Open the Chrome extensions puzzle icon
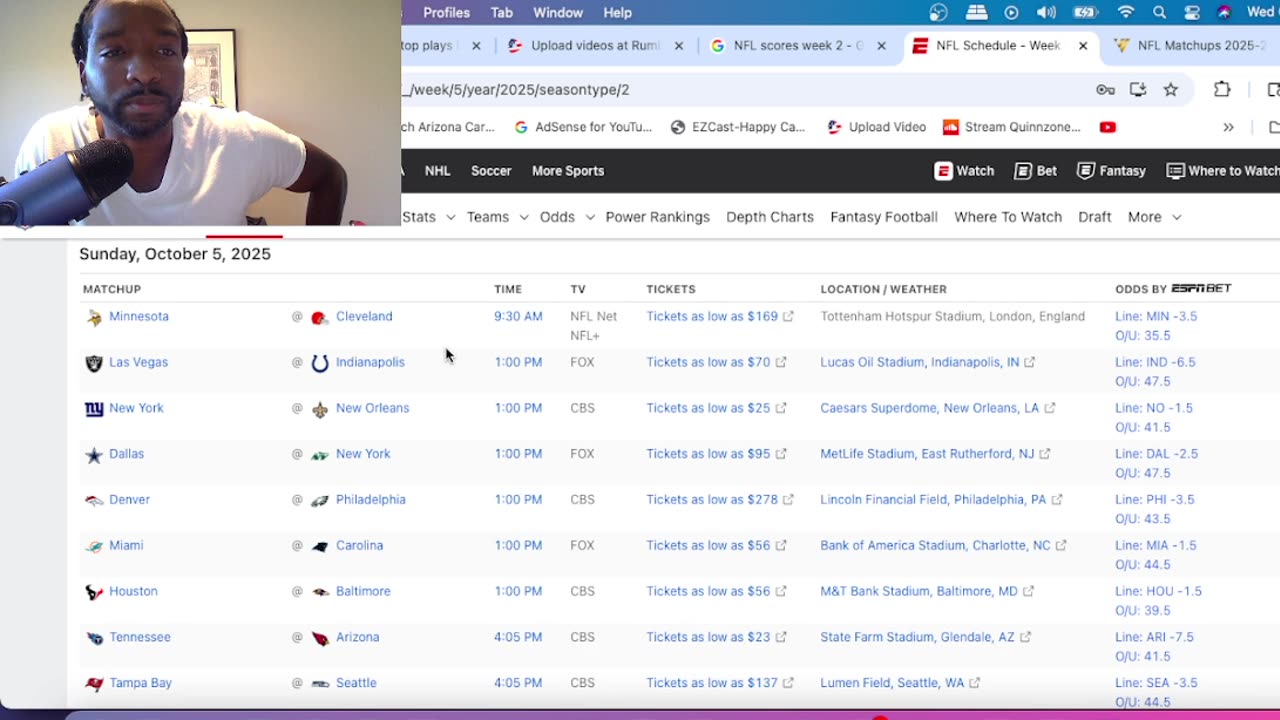 (x=1222, y=90)
